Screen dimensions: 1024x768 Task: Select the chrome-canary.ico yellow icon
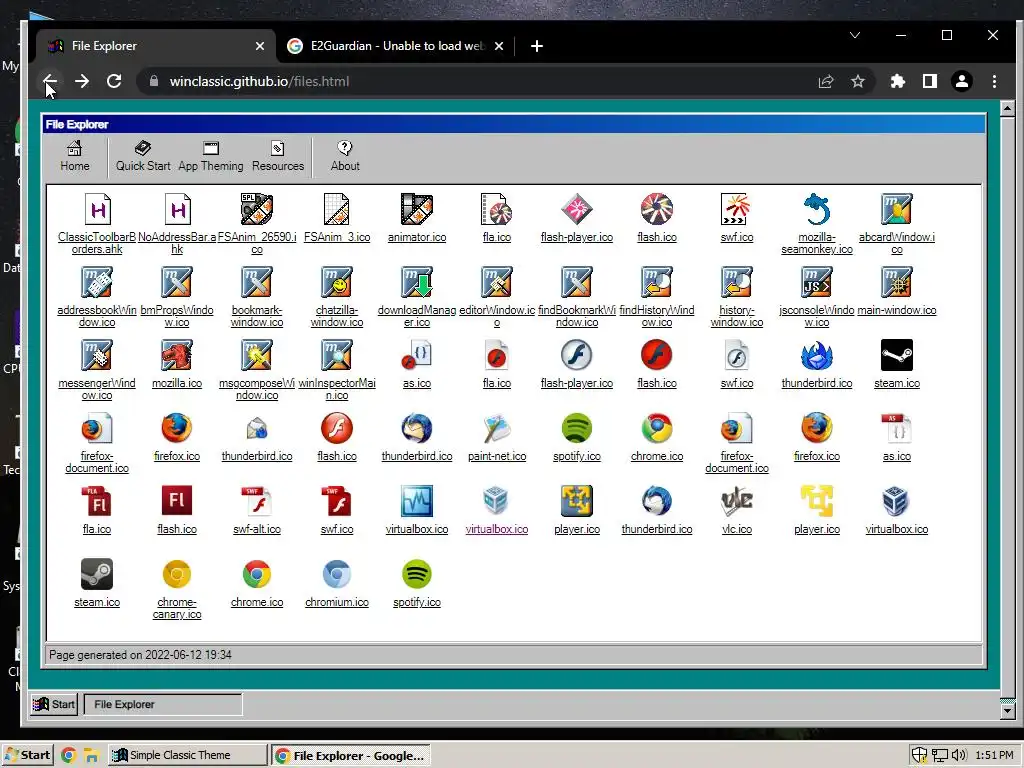[x=177, y=575]
